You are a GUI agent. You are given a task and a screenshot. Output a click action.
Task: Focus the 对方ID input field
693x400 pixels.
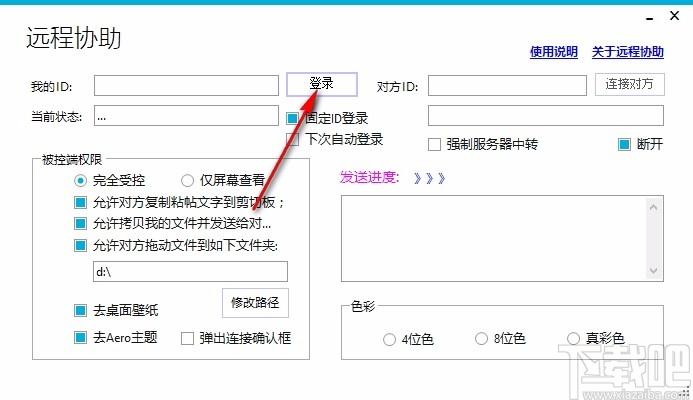pos(507,85)
